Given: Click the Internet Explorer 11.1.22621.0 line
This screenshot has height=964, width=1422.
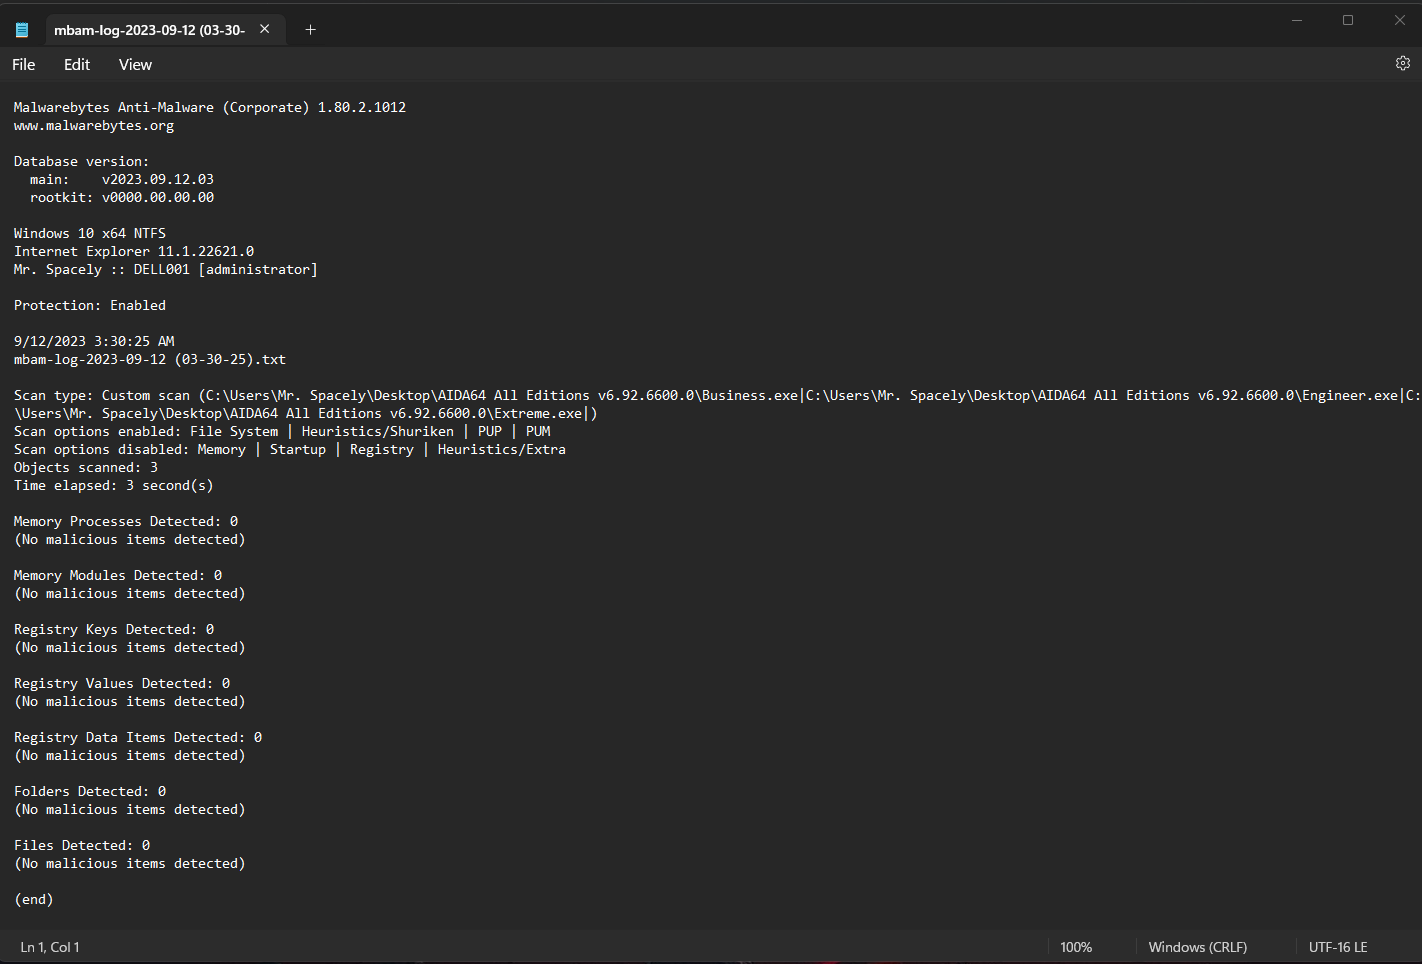Looking at the screenshot, I should coord(134,251).
